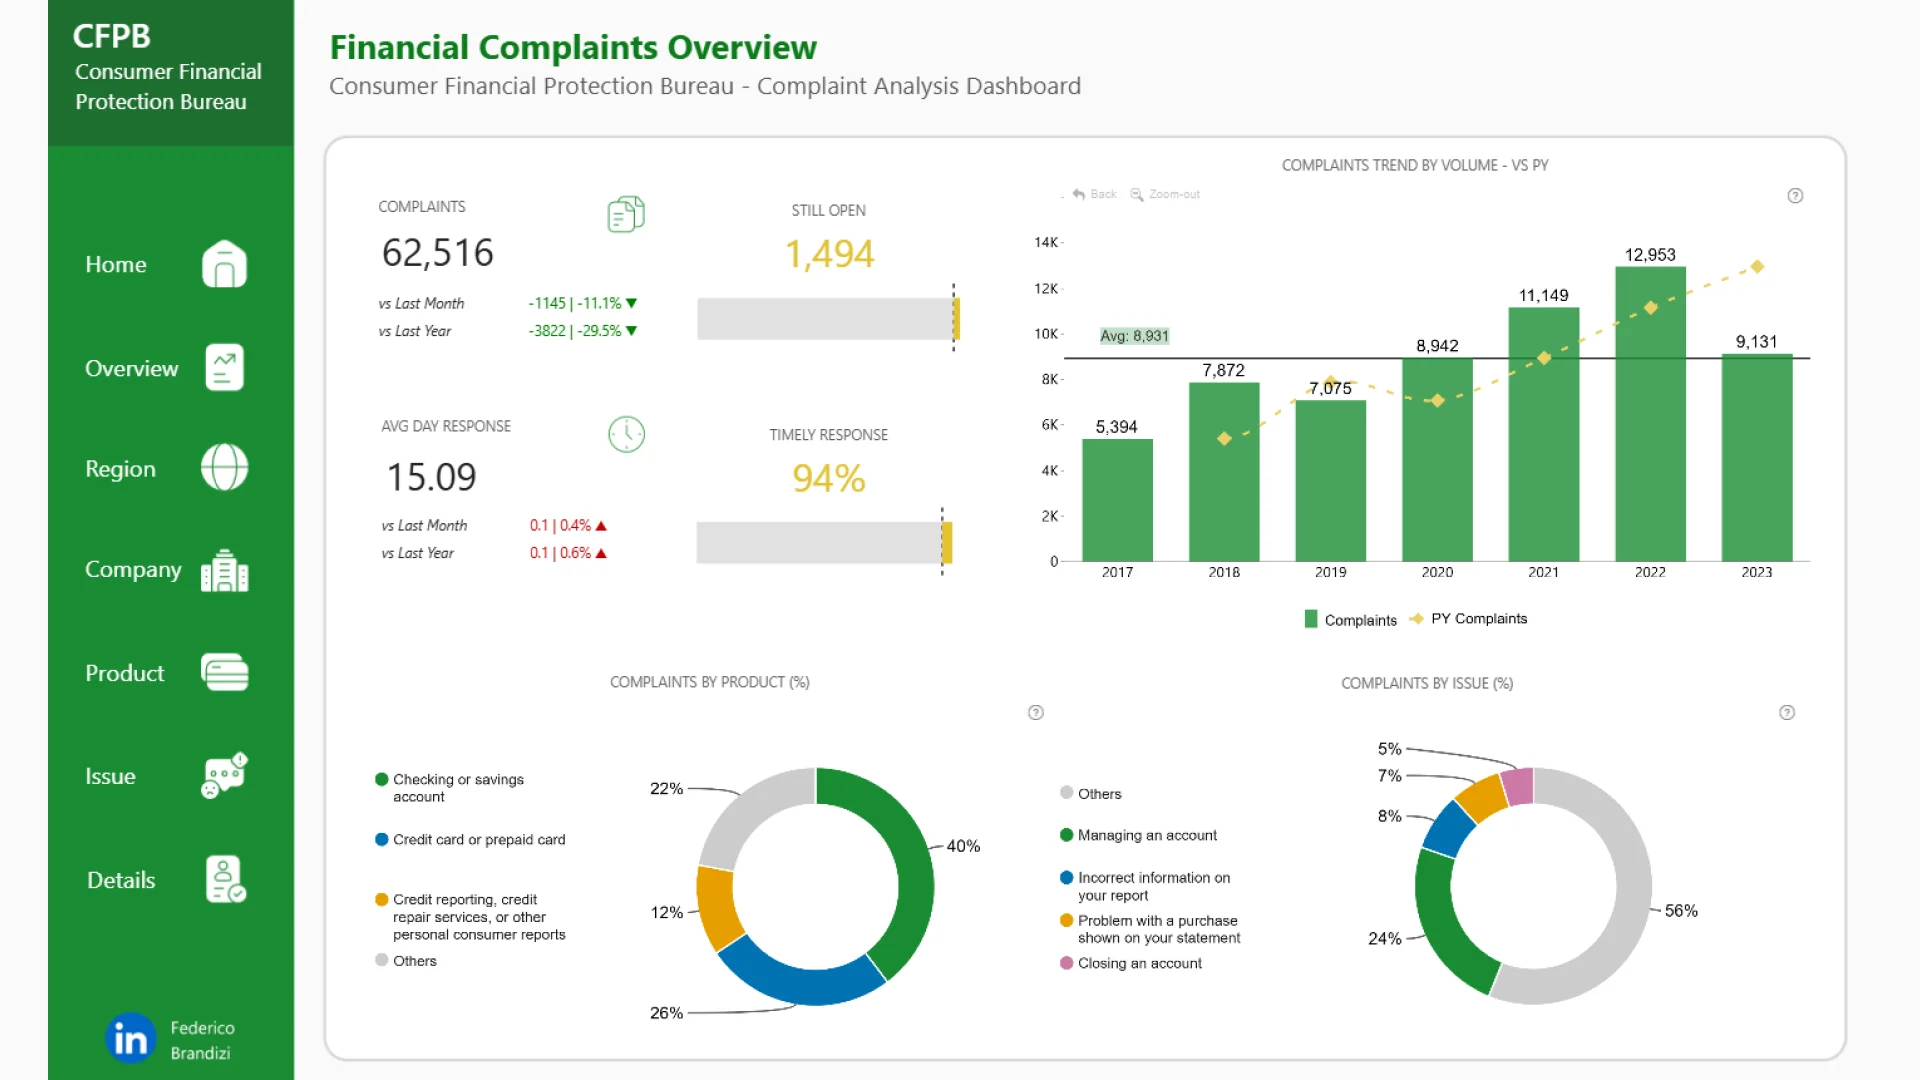Open the Company buildings icon
This screenshot has width=1920, height=1080.
click(224, 571)
